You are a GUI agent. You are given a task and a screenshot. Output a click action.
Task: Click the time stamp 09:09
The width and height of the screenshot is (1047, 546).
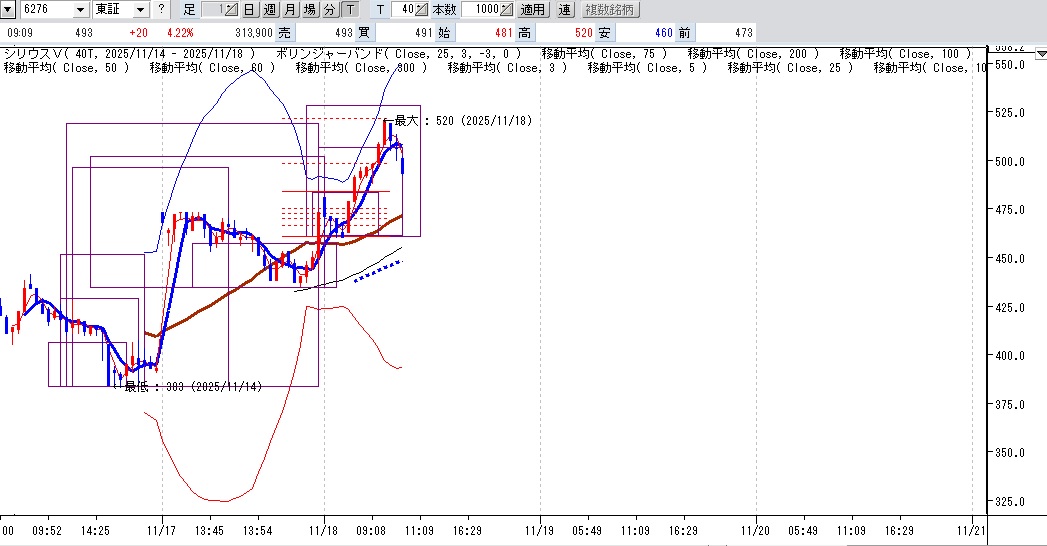(20, 32)
